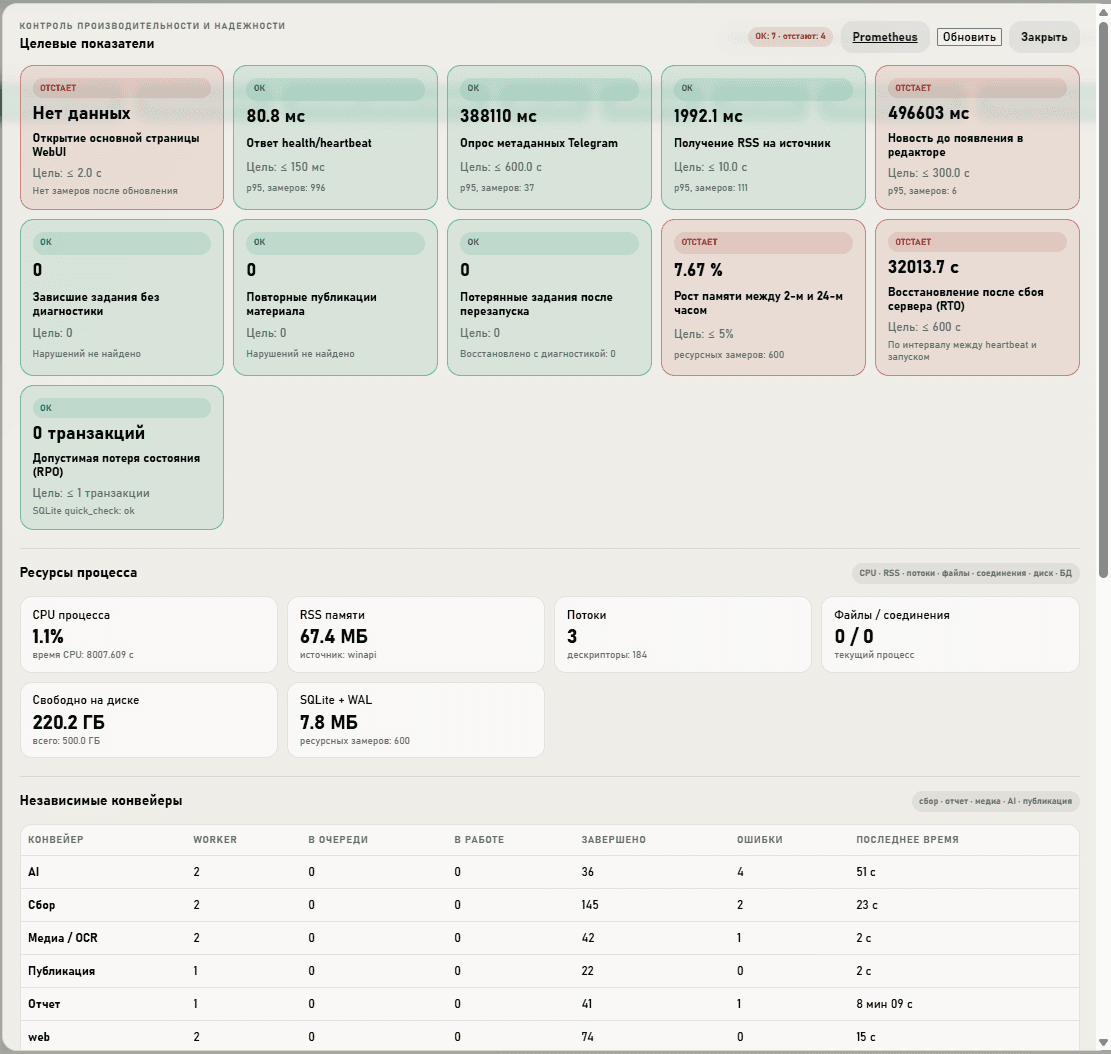The width and height of the screenshot is (1111, 1054).
Task: Click the 32013.7 с recovery time value
Action: [x=923, y=267]
